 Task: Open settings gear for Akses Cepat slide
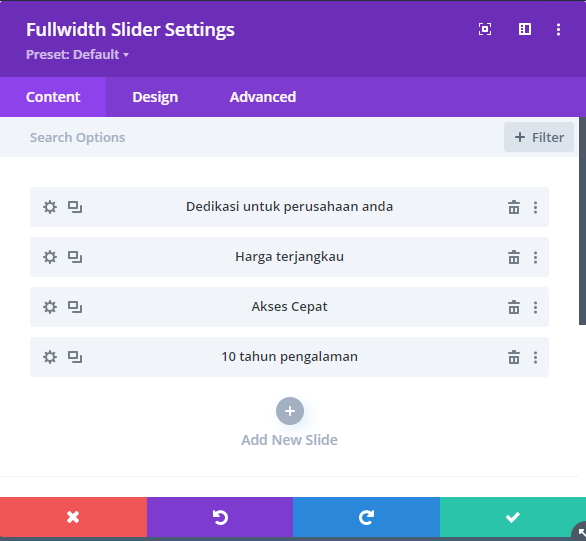pos(50,307)
